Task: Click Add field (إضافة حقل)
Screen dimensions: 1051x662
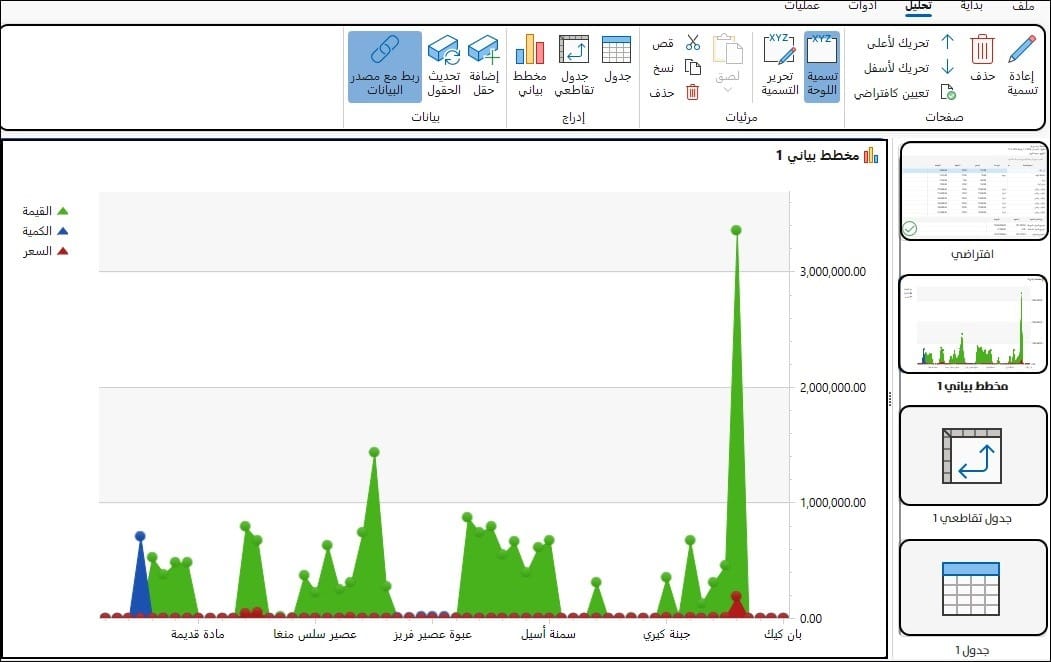Action: [x=483, y=66]
